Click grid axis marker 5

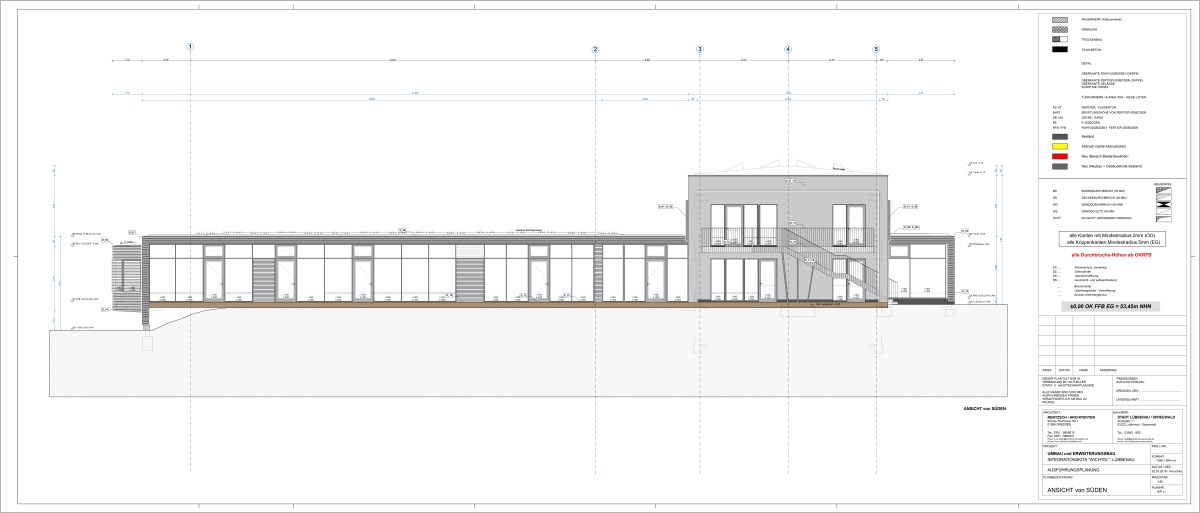876,48
